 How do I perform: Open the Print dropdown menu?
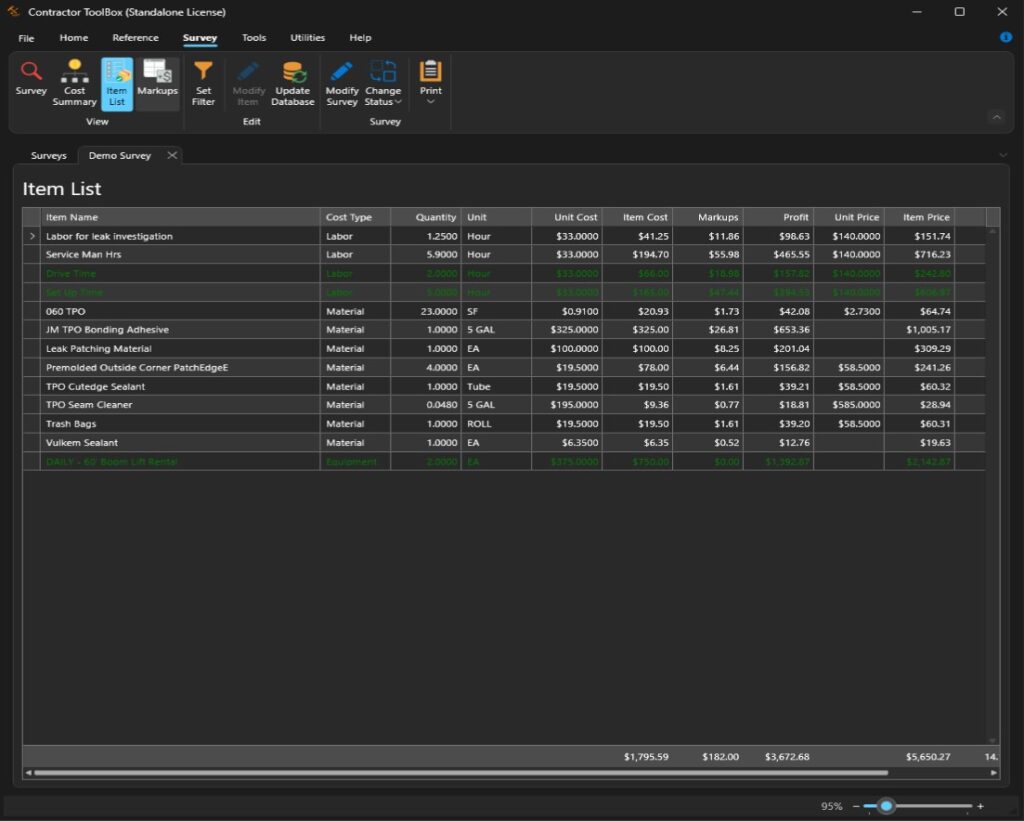(x=430, y=84)
